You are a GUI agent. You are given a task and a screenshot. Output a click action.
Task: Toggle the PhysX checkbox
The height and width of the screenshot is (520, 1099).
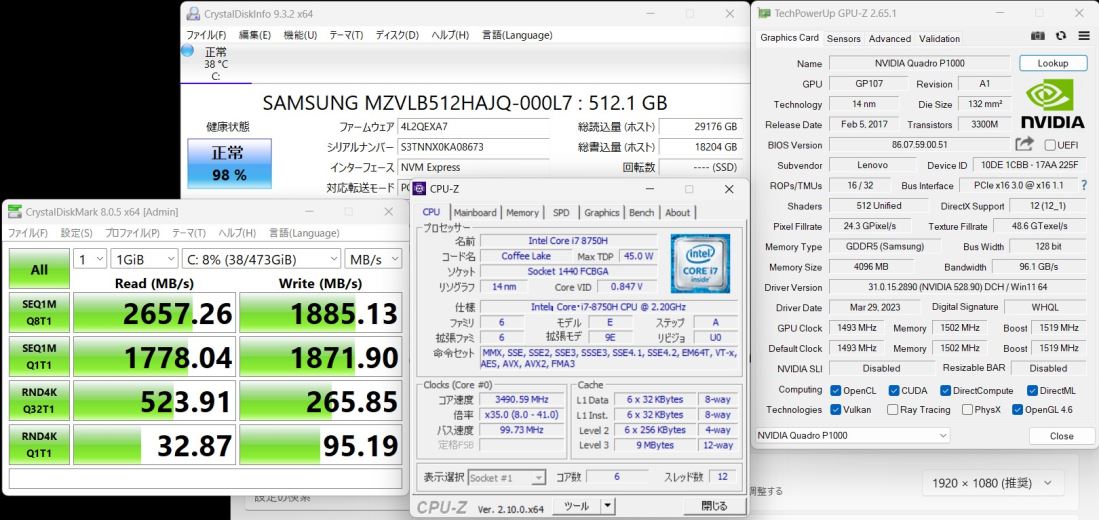tap(967, 409)
